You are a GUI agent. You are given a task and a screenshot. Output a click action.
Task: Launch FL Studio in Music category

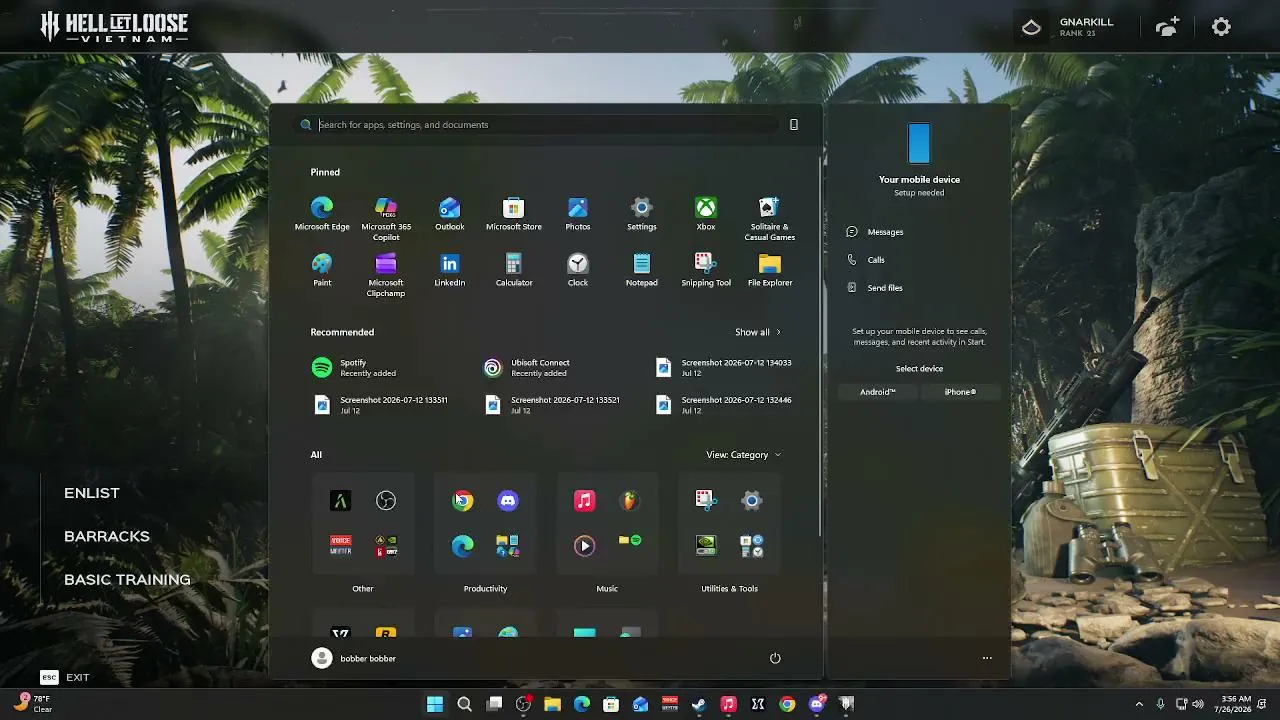[630, 500]
